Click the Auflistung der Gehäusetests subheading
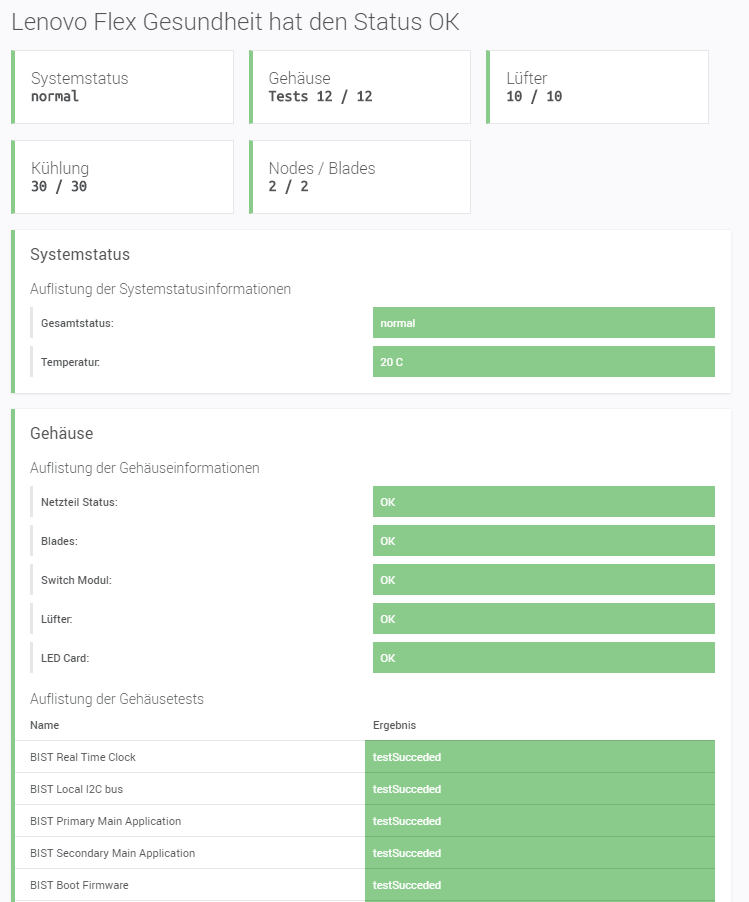This screenshot has width=749, height=902. (117, 699)
